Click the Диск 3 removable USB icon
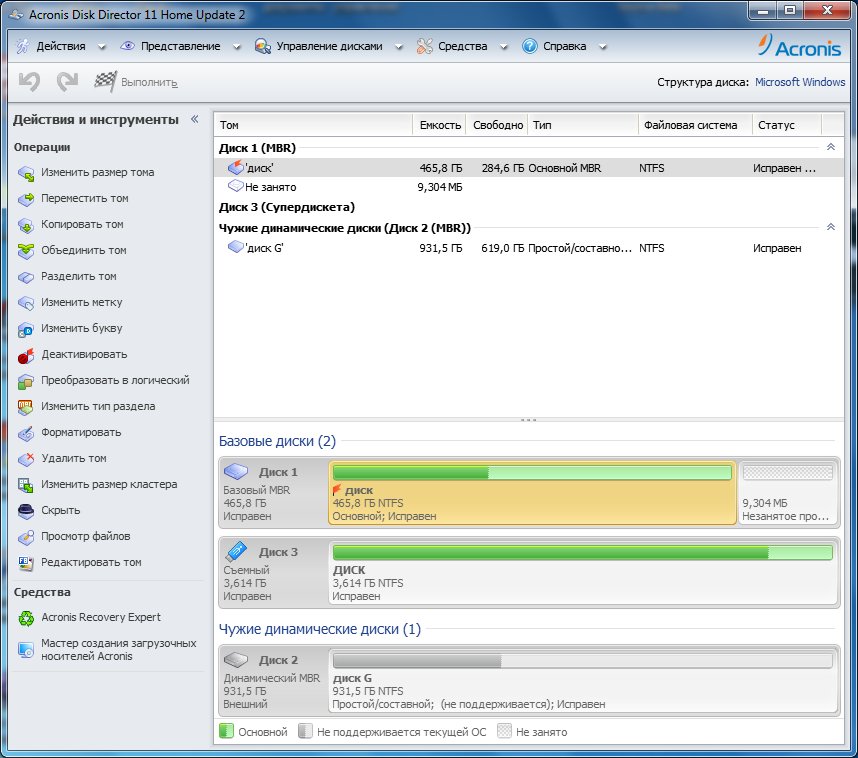Image resolution: width=858 pixels, height=758 pixels. pyautogui.click(x=236, y=551)
